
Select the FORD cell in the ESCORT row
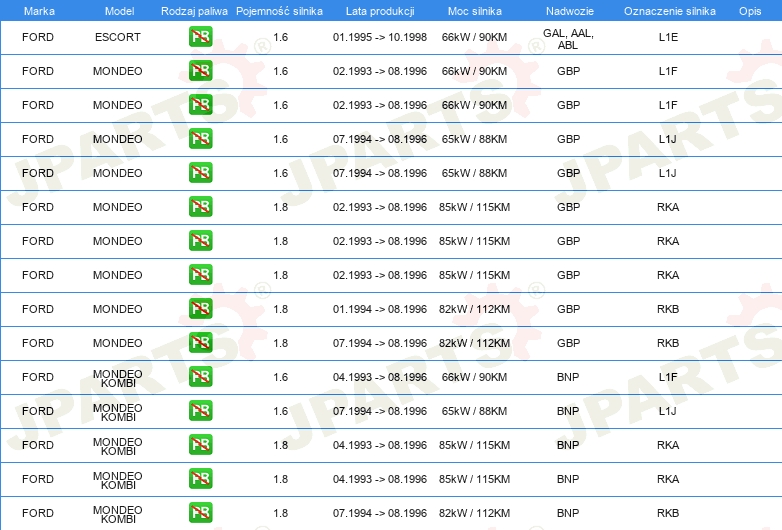pos(38,37)
